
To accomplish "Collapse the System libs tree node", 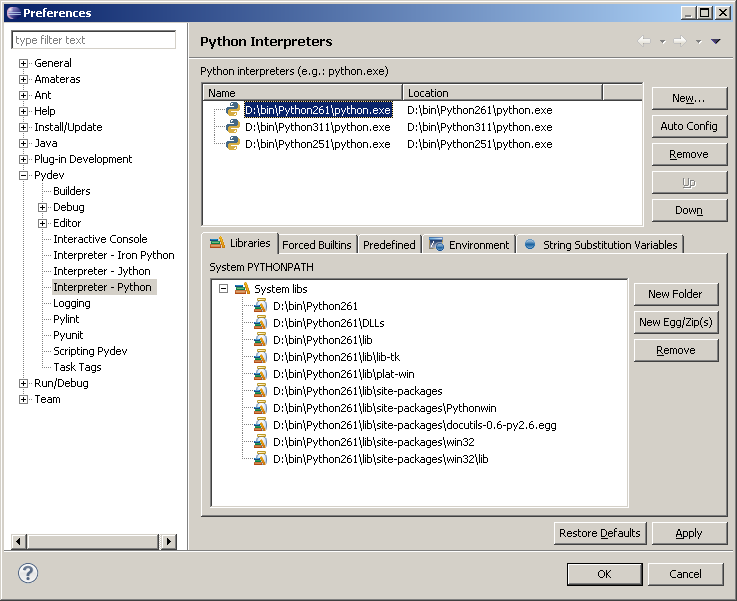I will (x=223, y=289).
